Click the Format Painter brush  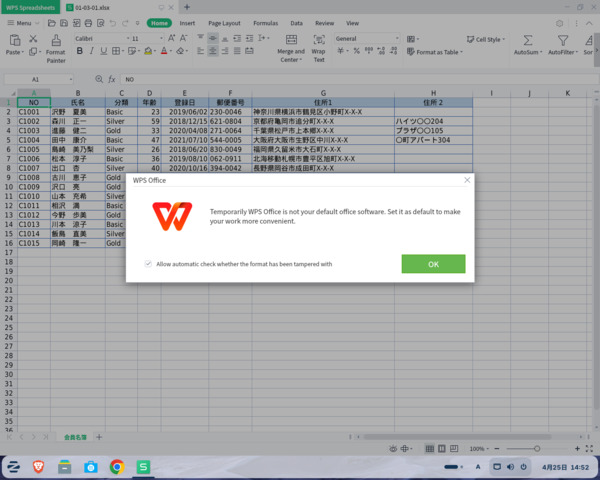(56, 40)
